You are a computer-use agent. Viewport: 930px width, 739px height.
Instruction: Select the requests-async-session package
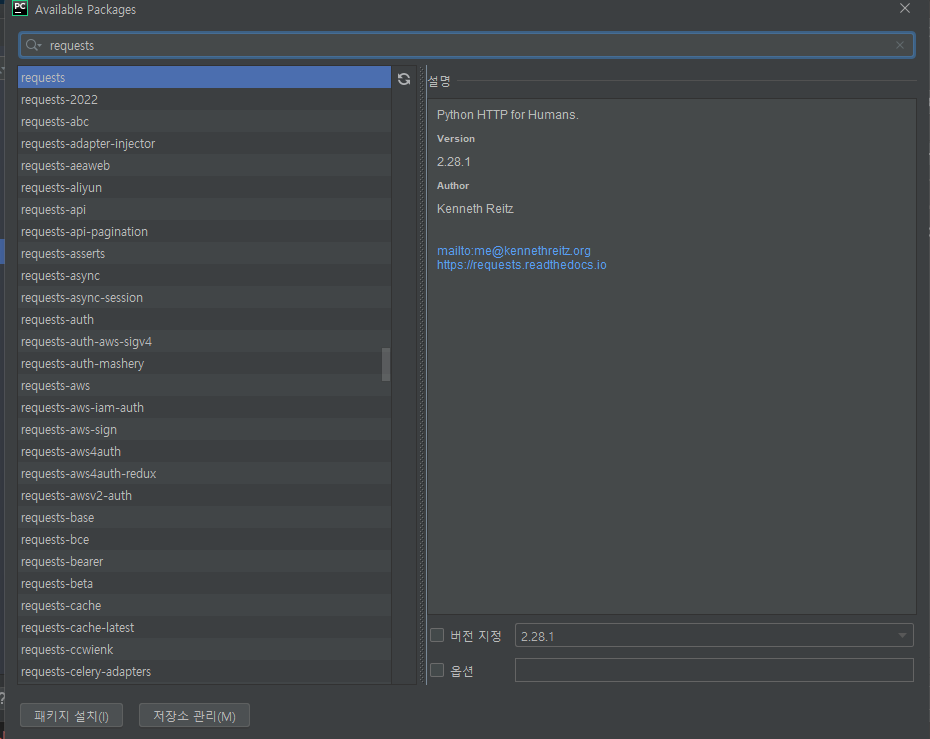click(204, 298)
